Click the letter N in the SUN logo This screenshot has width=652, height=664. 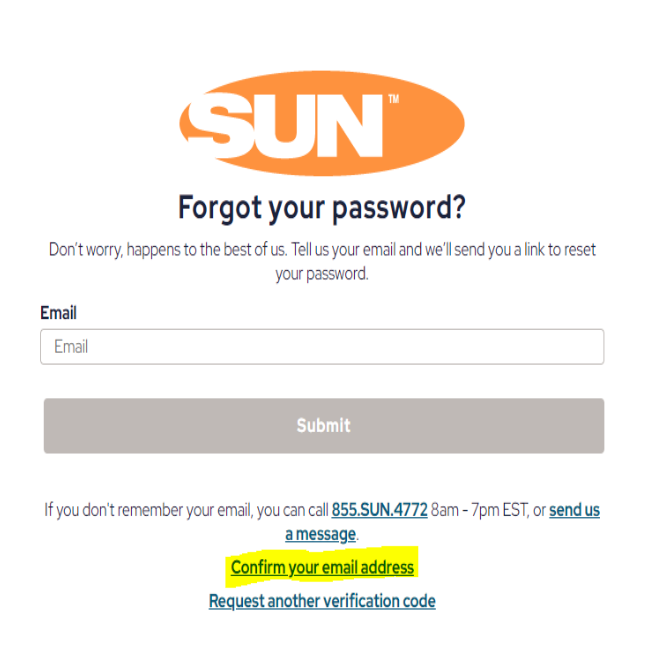[x=348, y=126]
